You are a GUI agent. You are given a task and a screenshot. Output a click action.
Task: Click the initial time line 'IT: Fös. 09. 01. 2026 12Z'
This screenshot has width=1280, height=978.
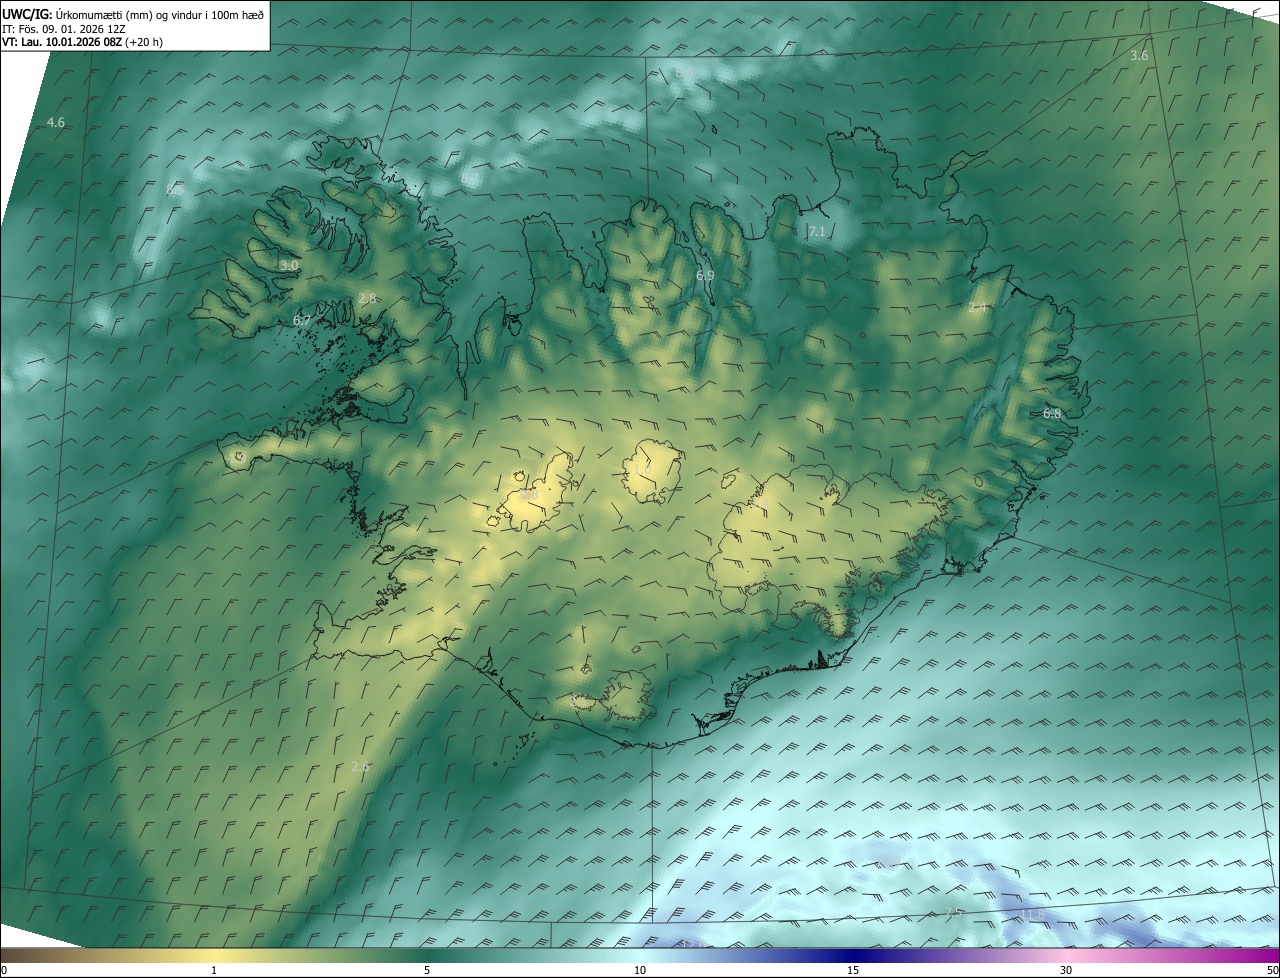[x=63, y=28]
